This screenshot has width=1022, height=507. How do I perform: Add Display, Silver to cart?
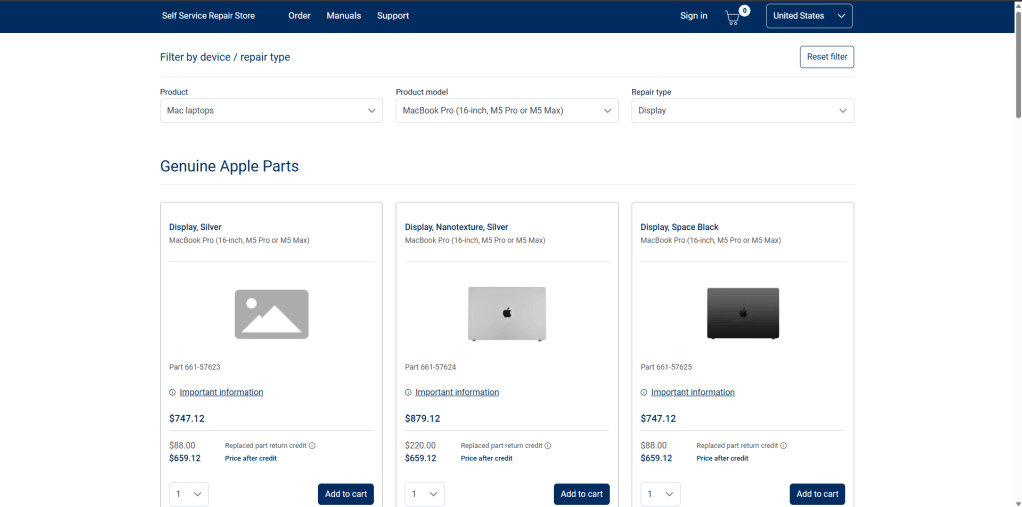(346, 494)
